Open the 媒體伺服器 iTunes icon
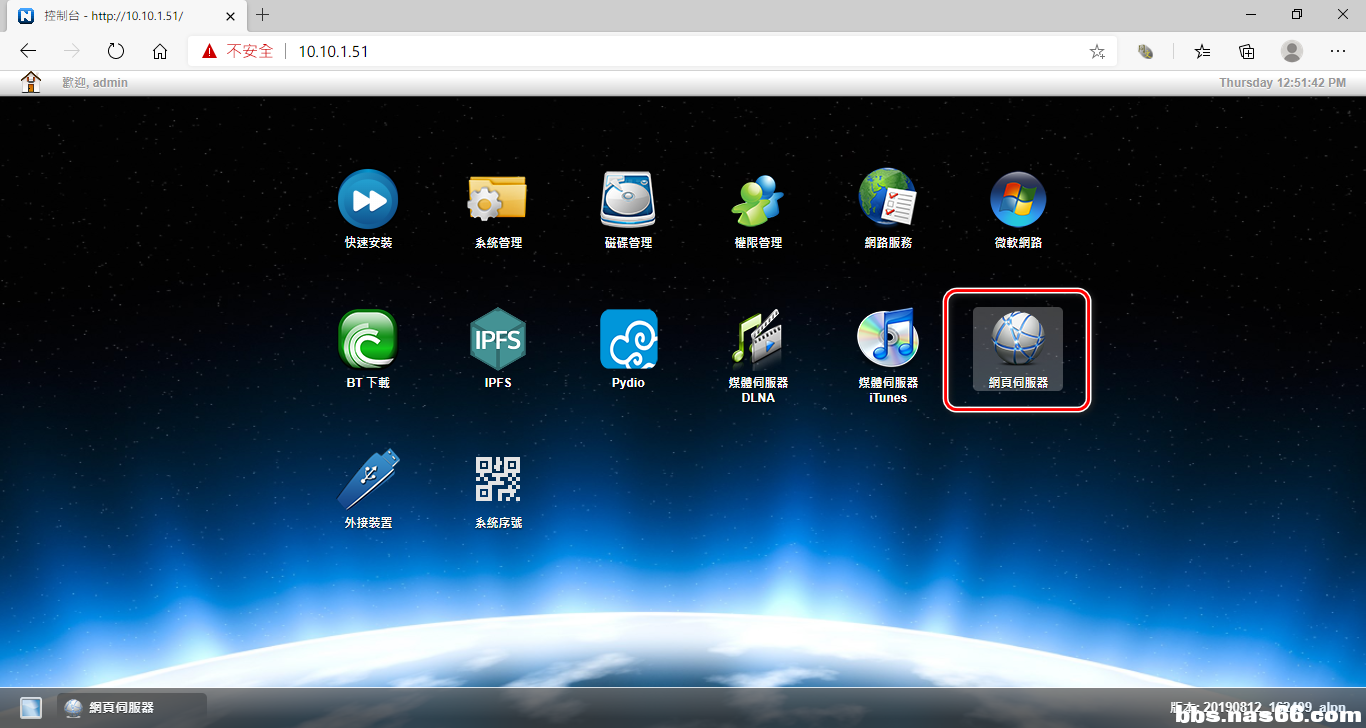This screenshot has width=1366, height=728. pos(888,339)
